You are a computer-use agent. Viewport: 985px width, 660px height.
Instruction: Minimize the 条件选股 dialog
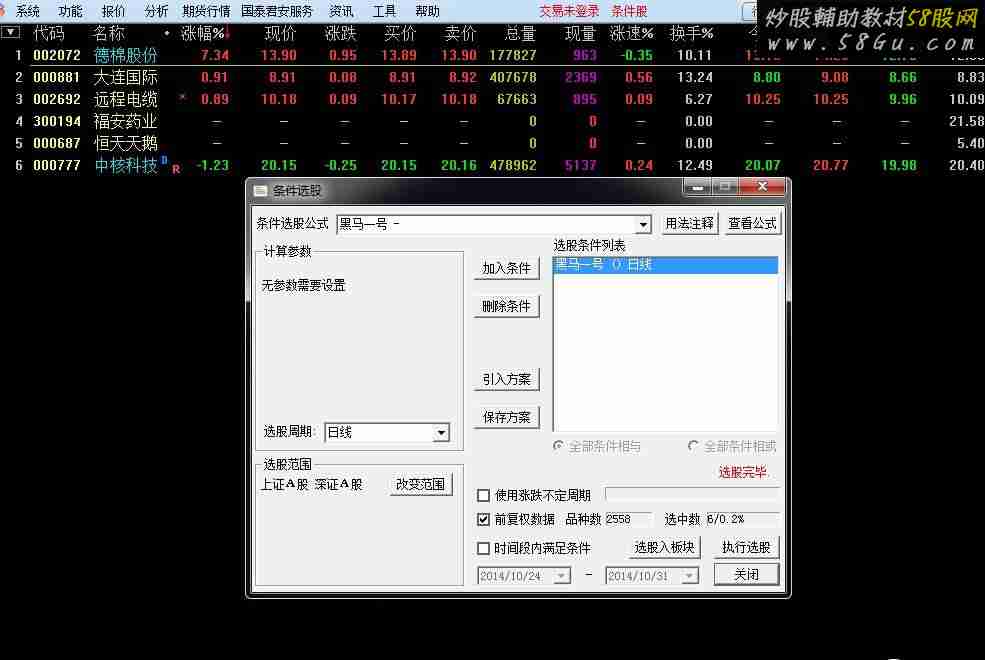pos(697,187)
